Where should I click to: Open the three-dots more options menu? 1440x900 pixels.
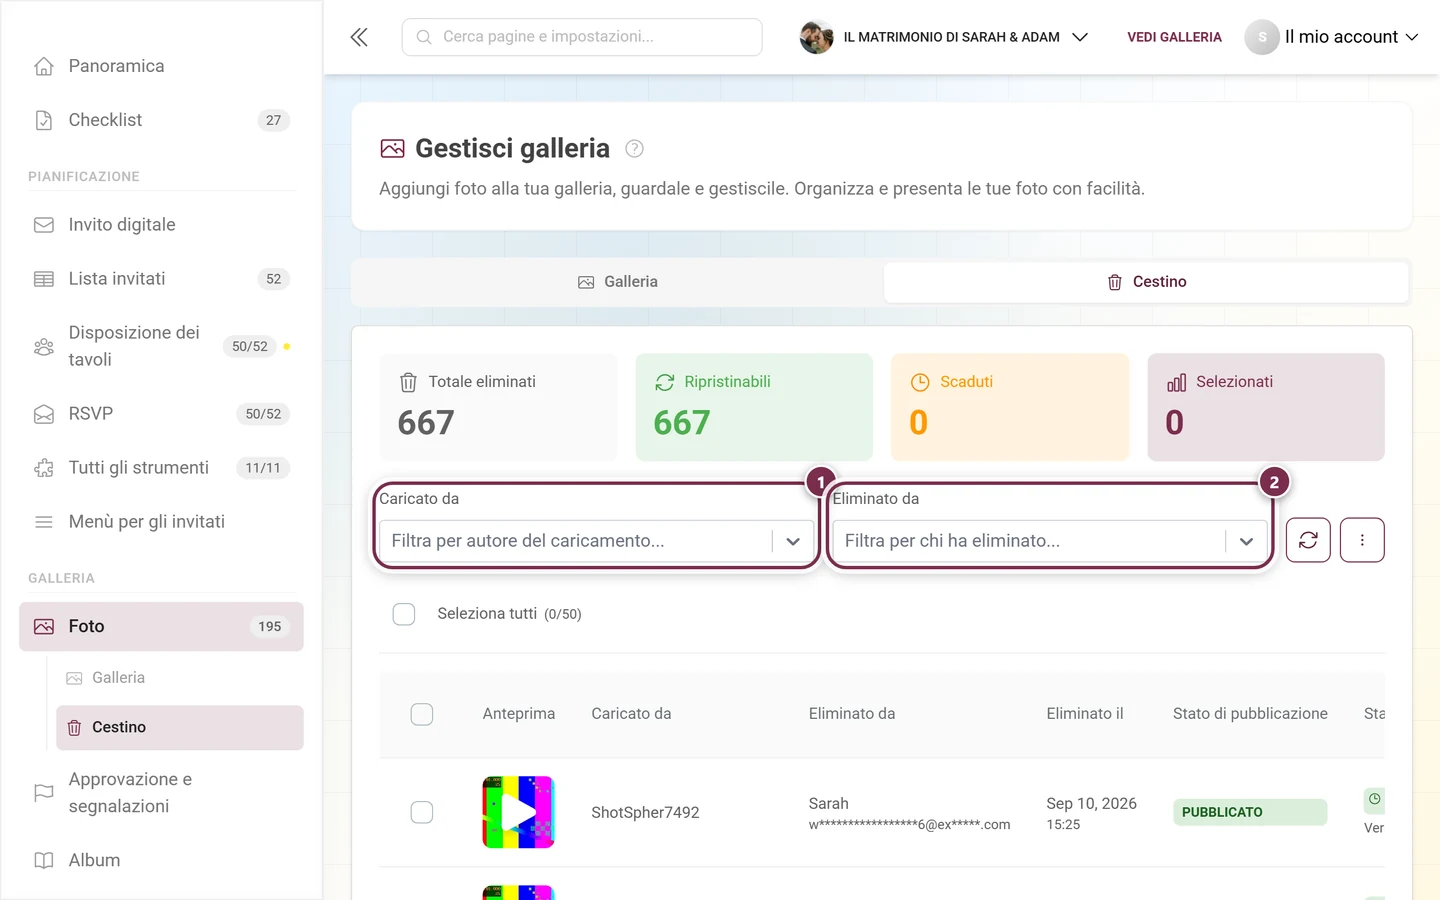[x=1362, y=540]
